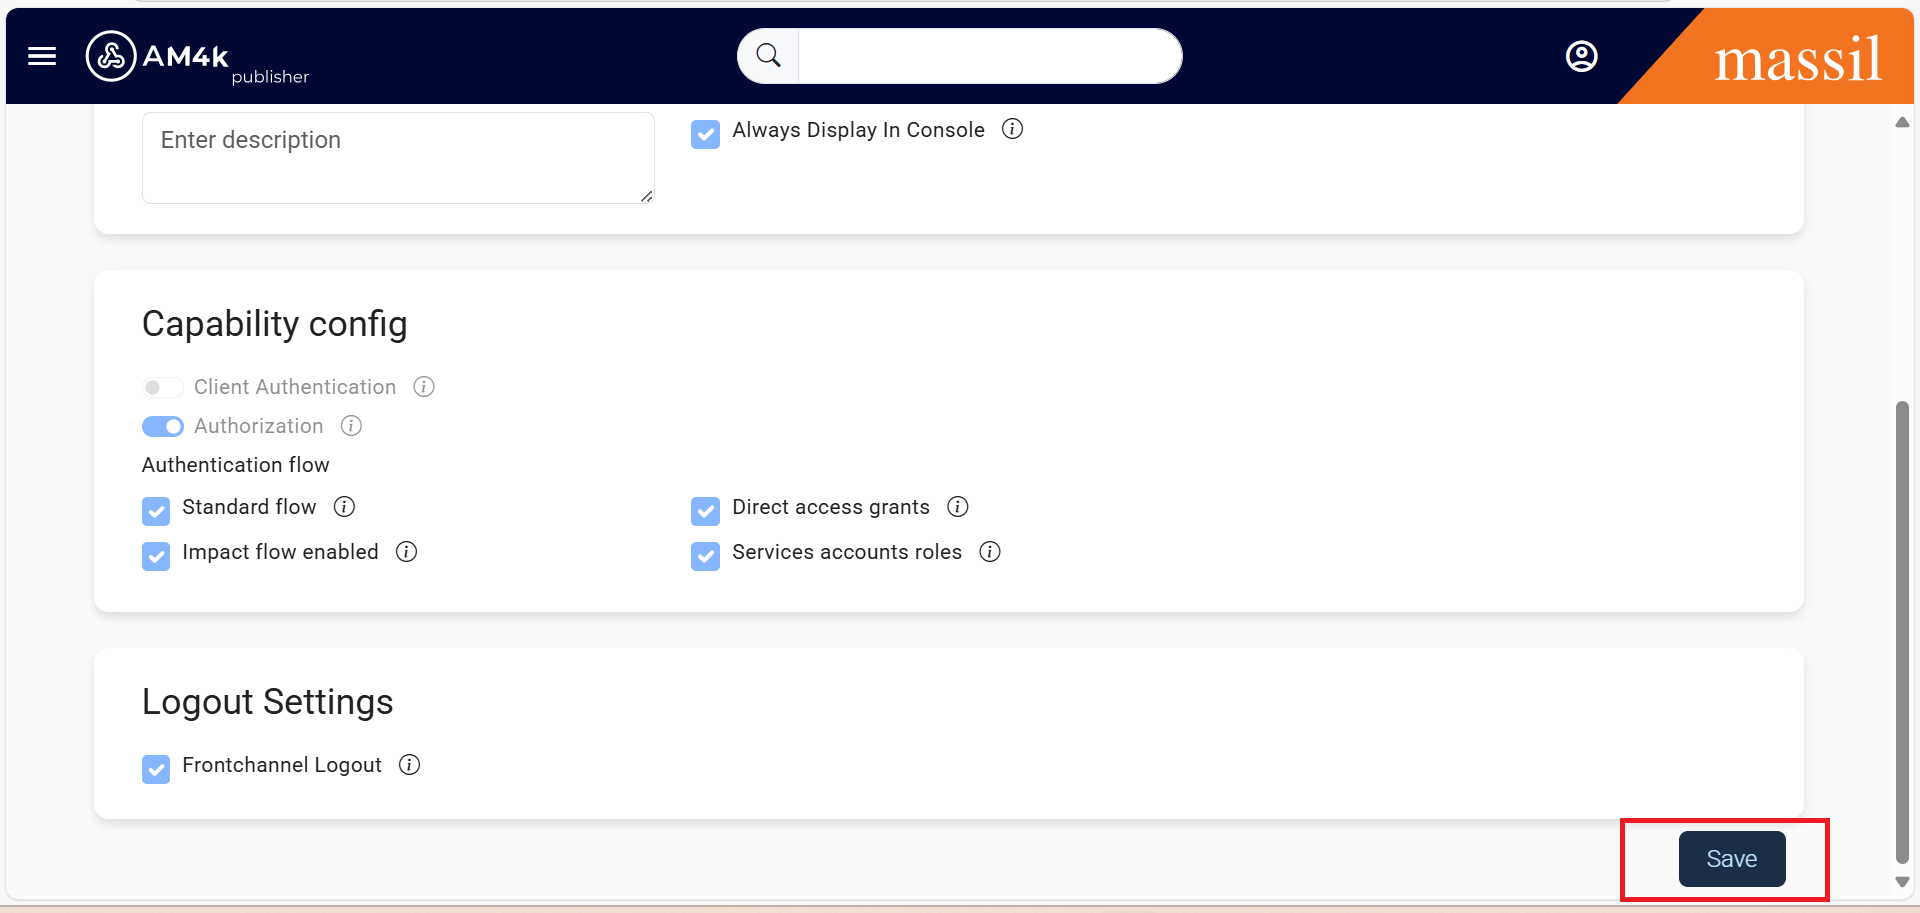Show info icon next to Client Authentication
Viewport: 1920px width, 913px height.
click(x=424, y=387)
